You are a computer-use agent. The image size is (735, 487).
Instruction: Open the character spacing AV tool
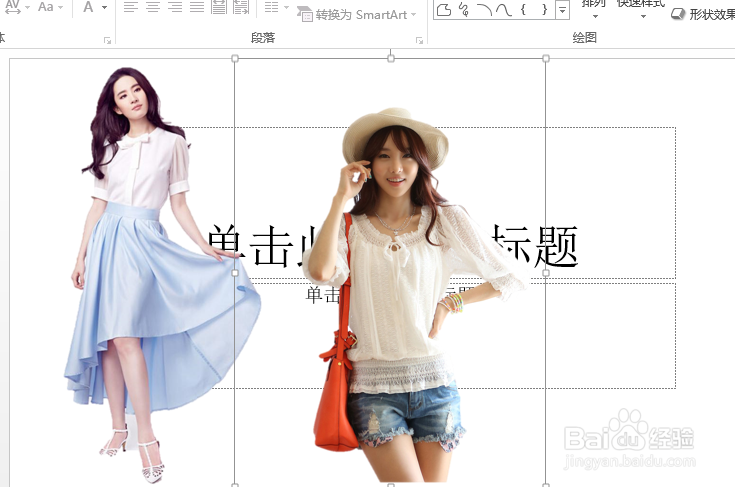click(x=13, y=7)
